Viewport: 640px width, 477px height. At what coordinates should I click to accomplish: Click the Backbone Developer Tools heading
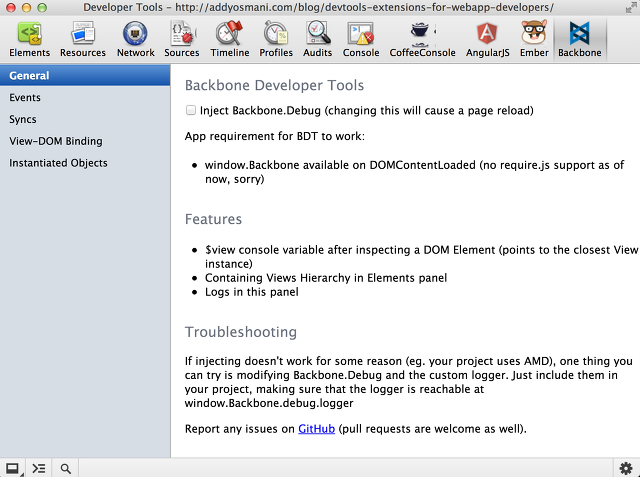(x=274, y=85)
